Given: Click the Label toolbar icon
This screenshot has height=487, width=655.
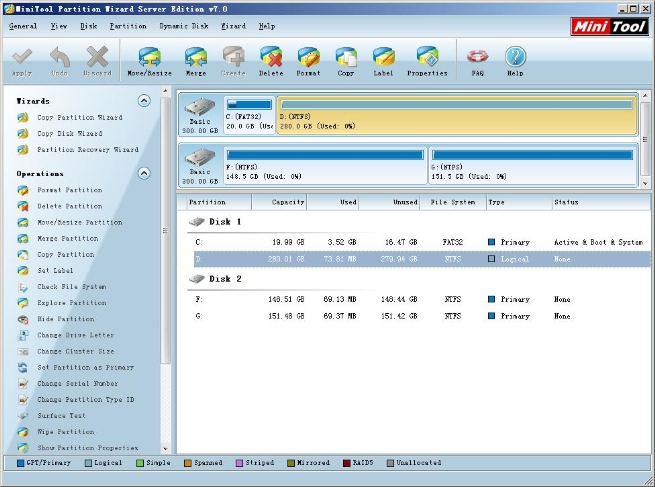Looking at the screenshot, I should click(383, 57).
